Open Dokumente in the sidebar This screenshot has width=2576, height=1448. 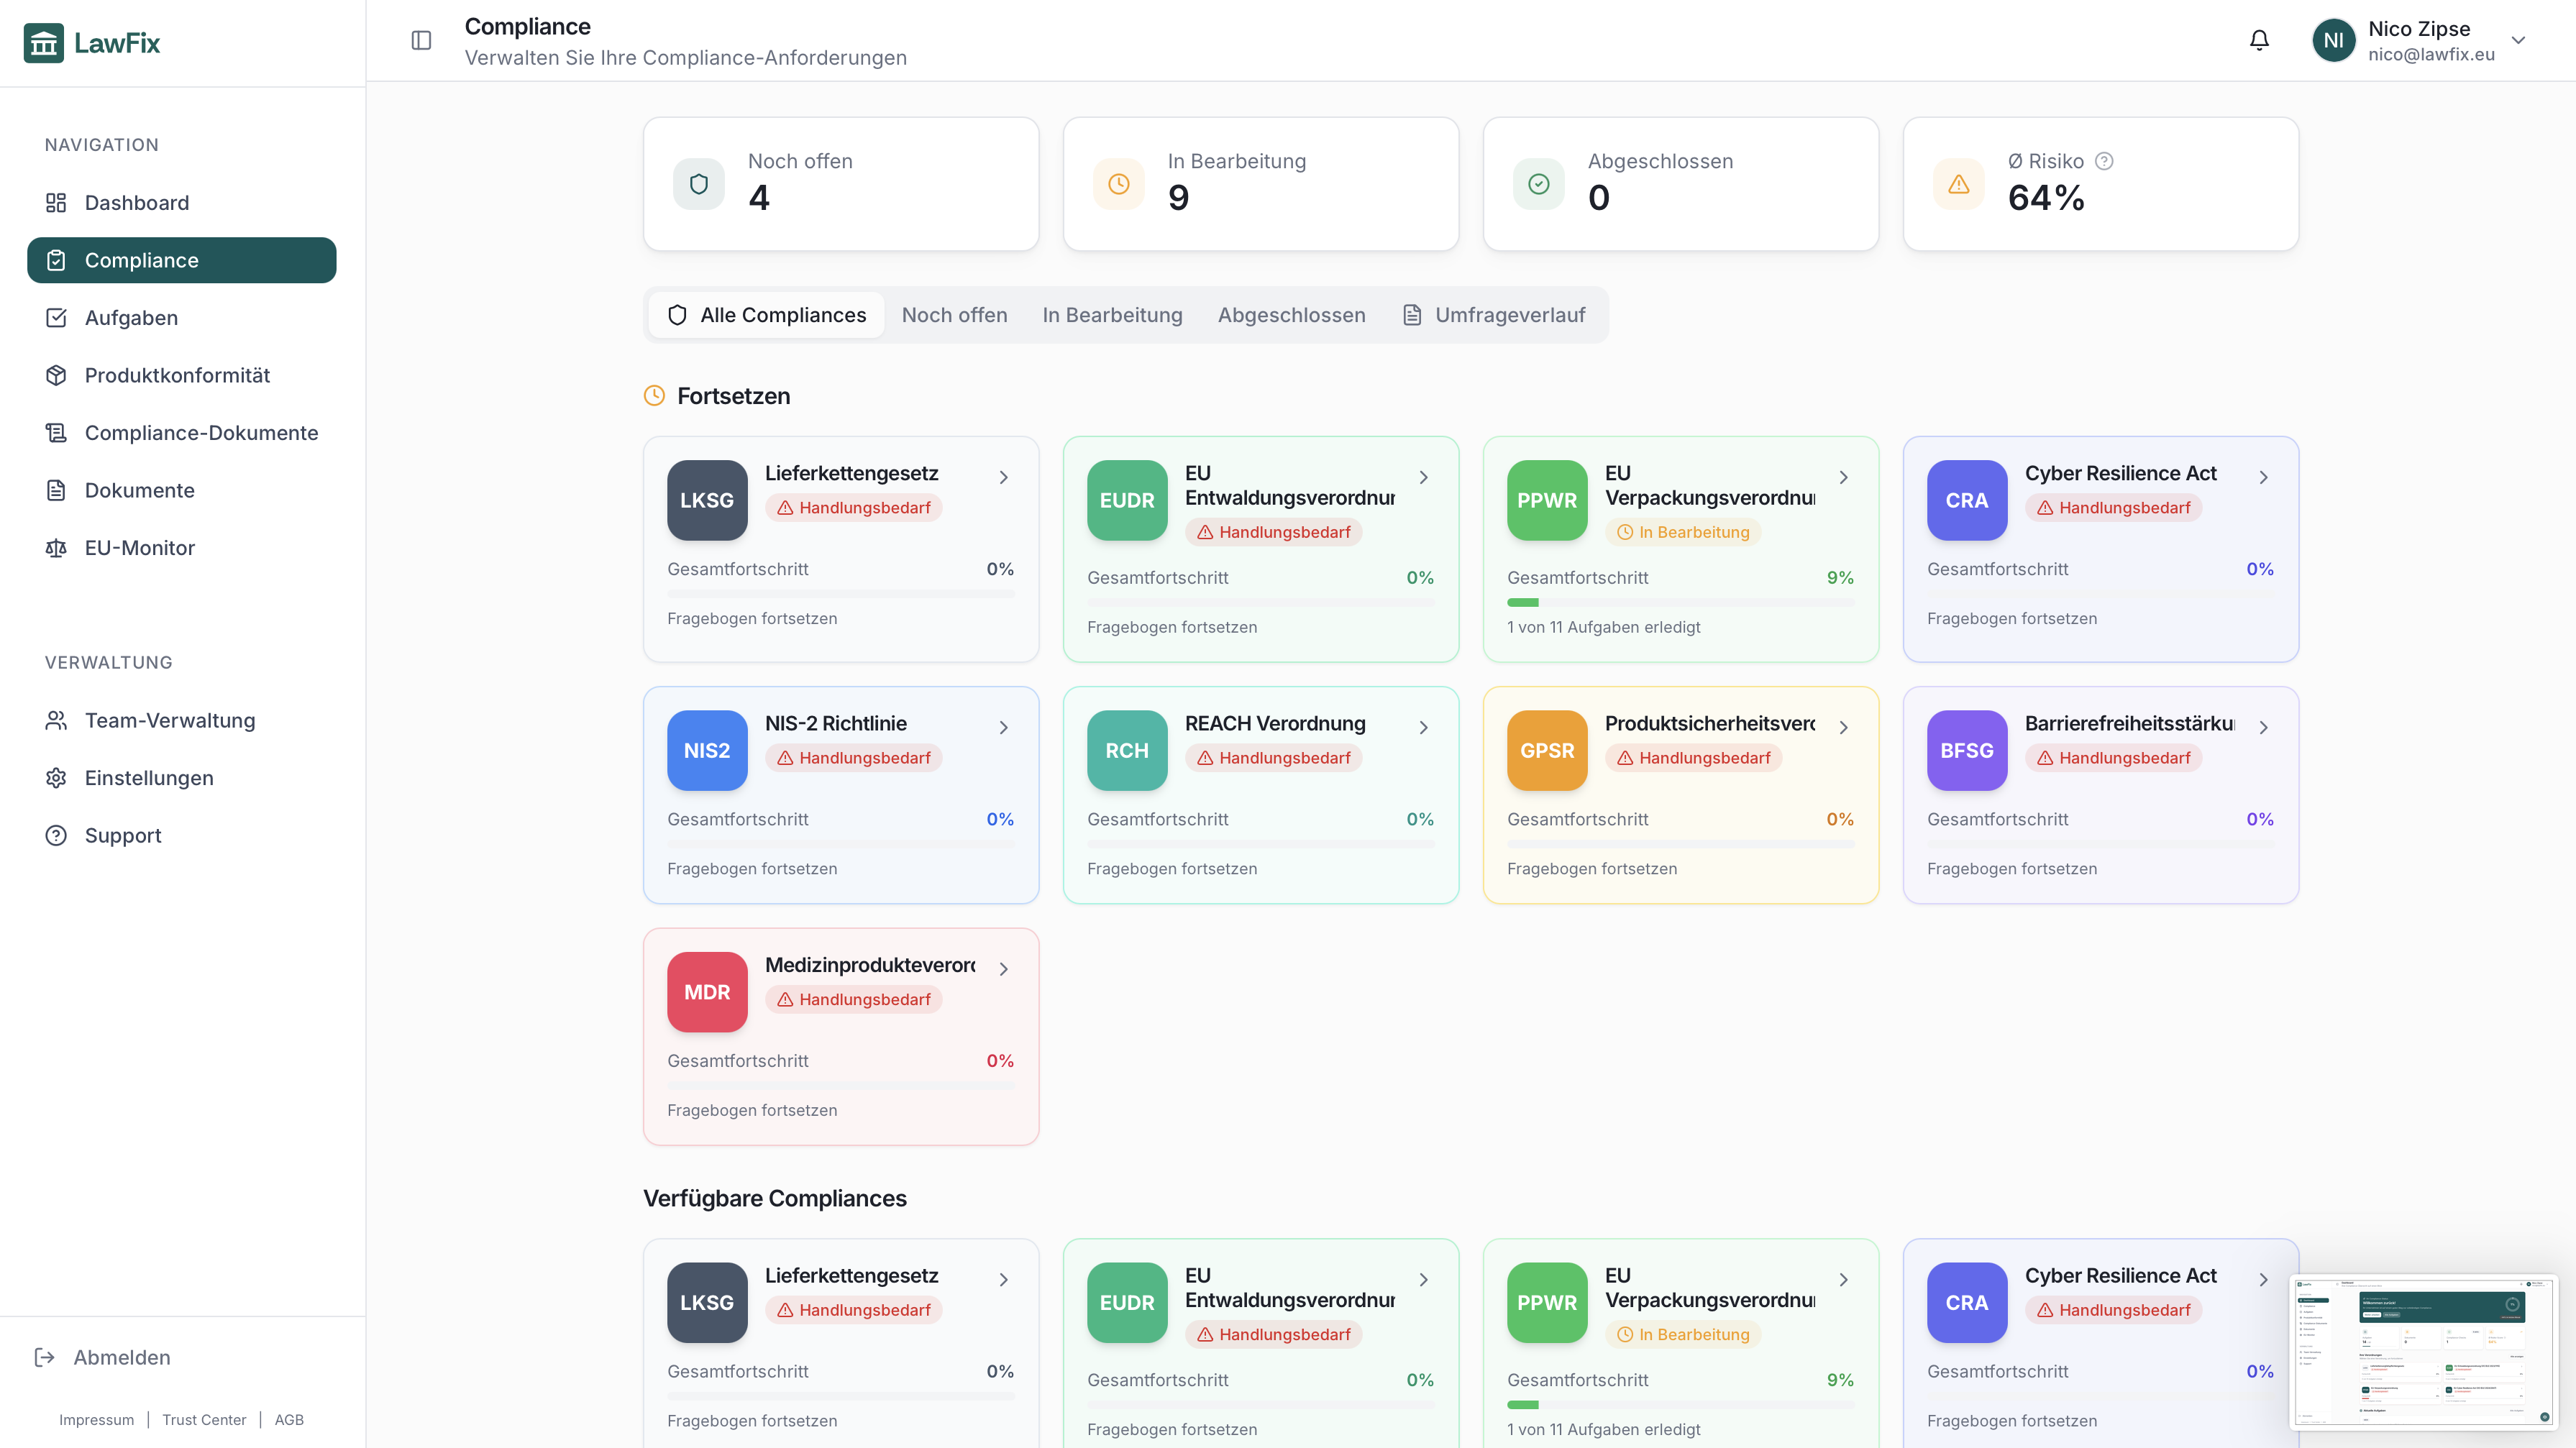tap(182, 490)
